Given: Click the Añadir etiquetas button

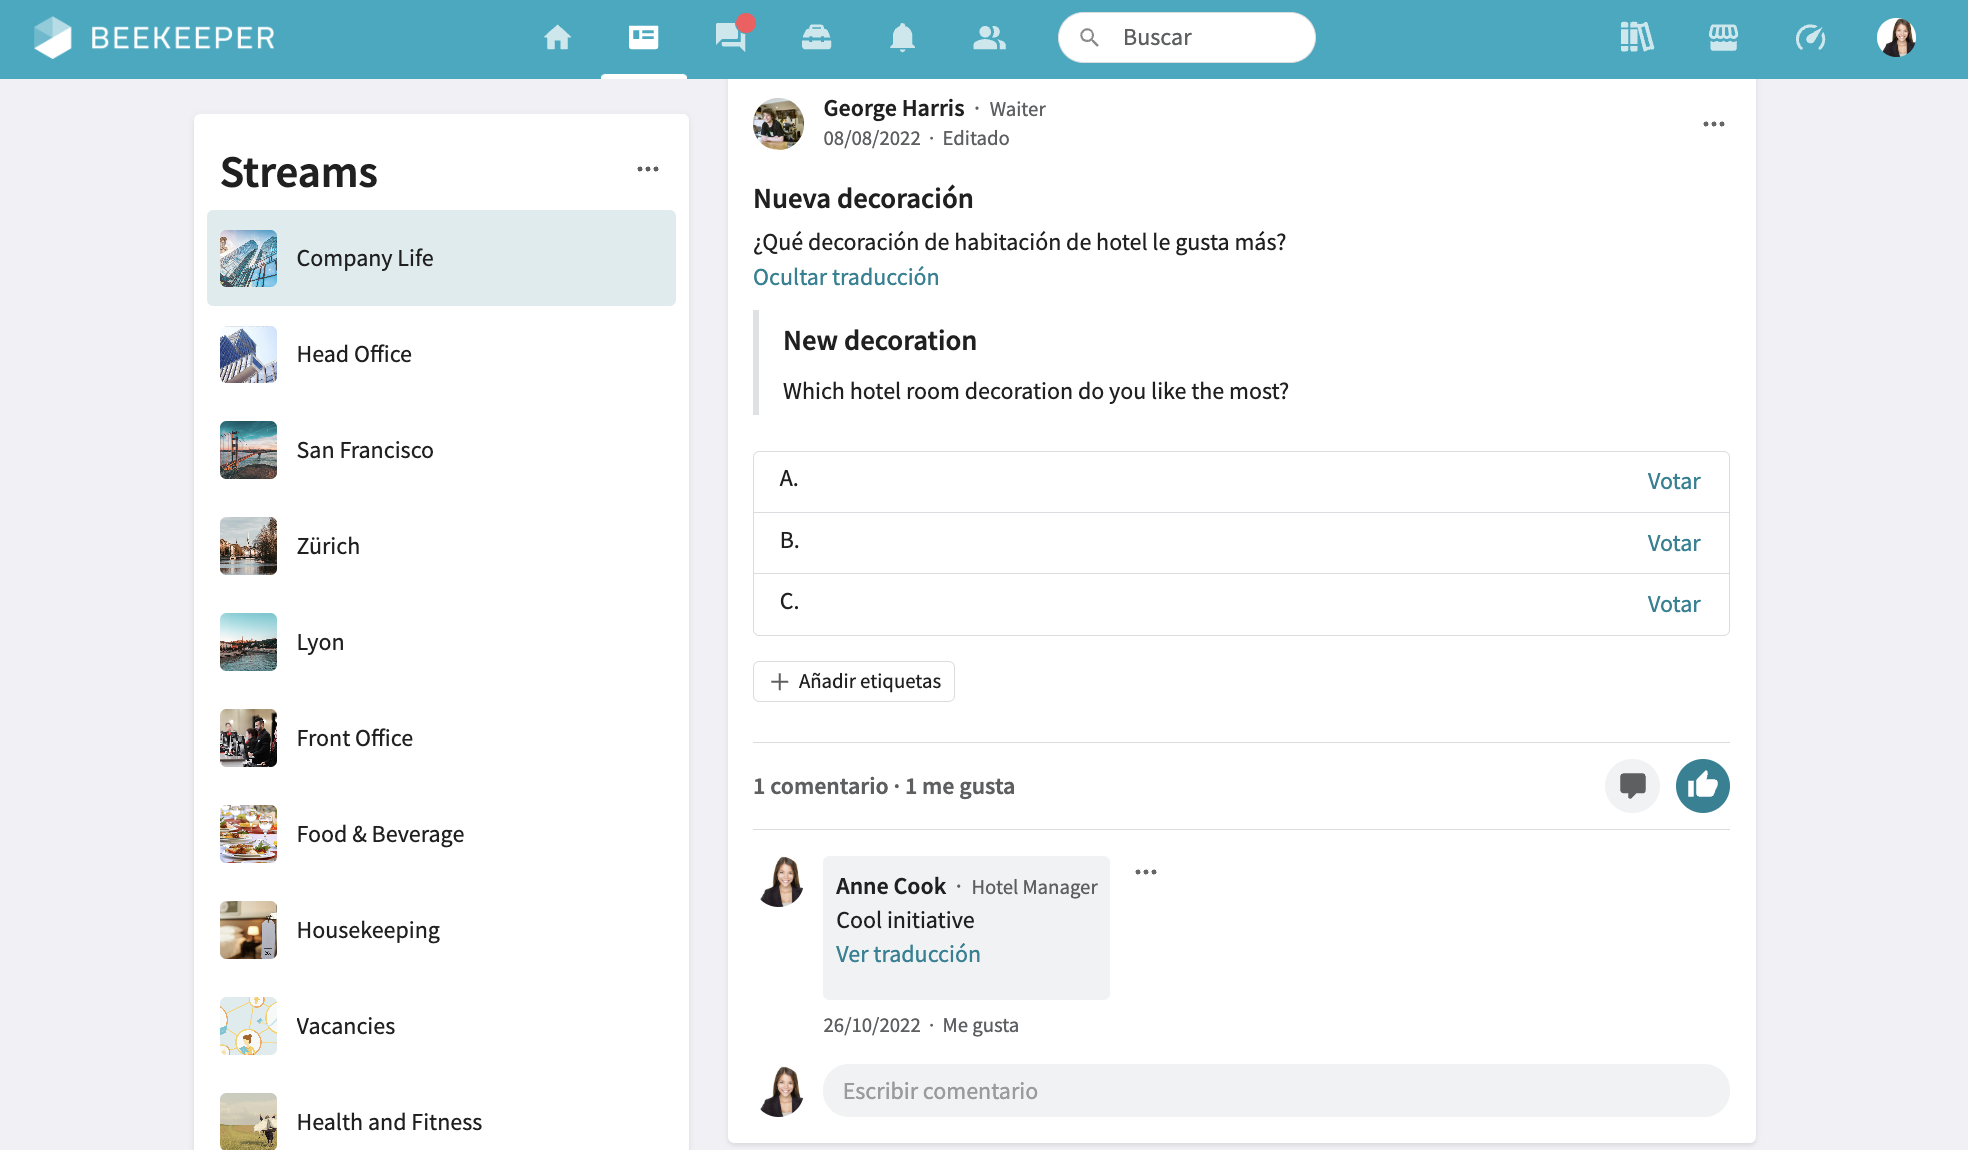Looking at the screenshot, I should point(854,682).
